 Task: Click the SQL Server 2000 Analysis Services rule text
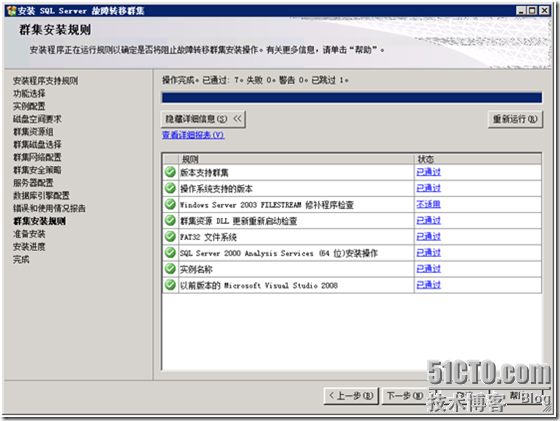point(279,254)
